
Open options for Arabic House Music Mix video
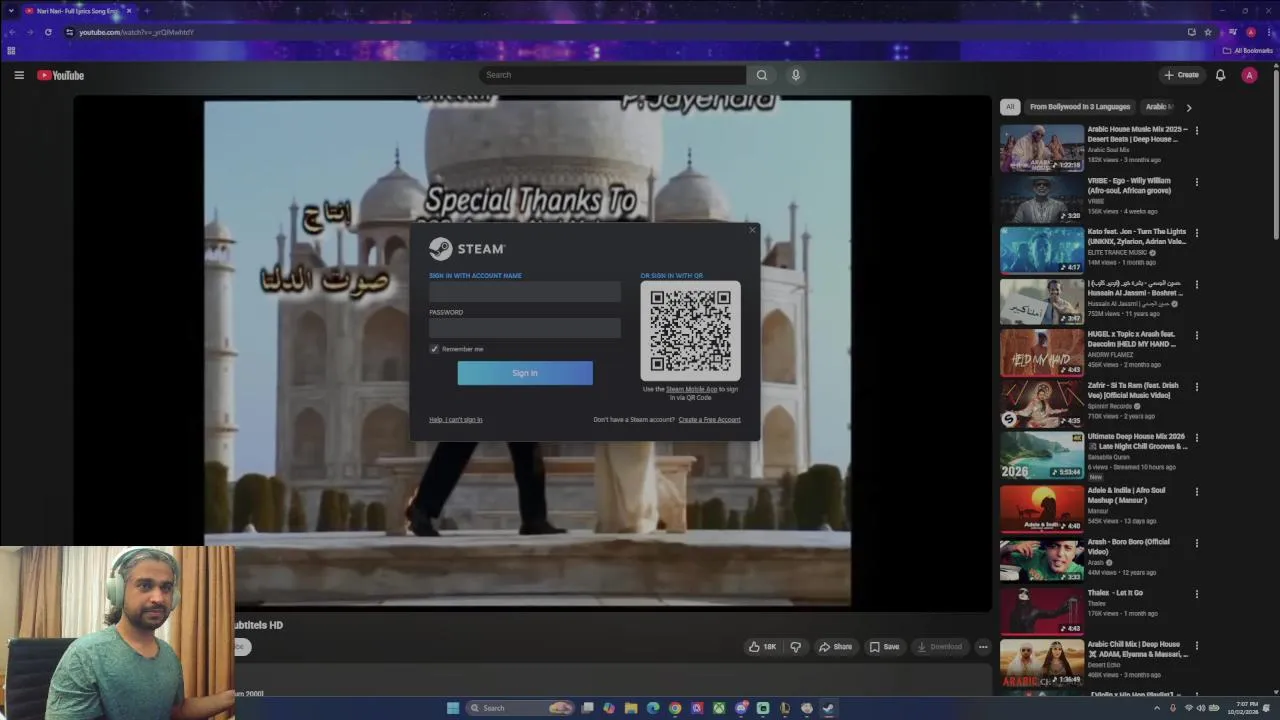(1196, 130)
